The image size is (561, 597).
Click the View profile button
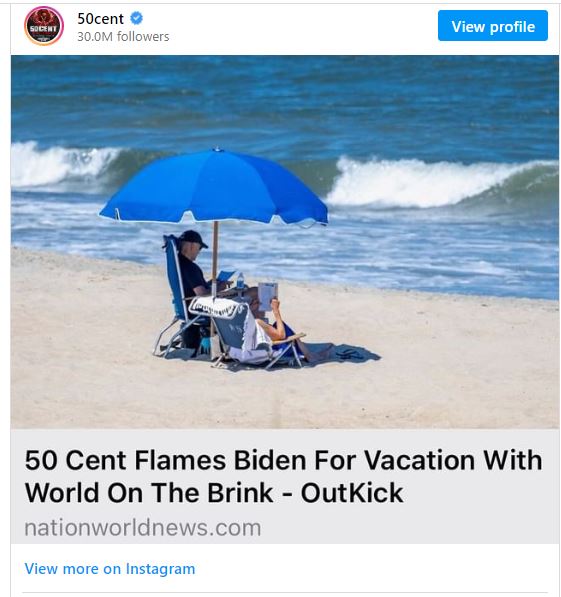click(493, 26)
